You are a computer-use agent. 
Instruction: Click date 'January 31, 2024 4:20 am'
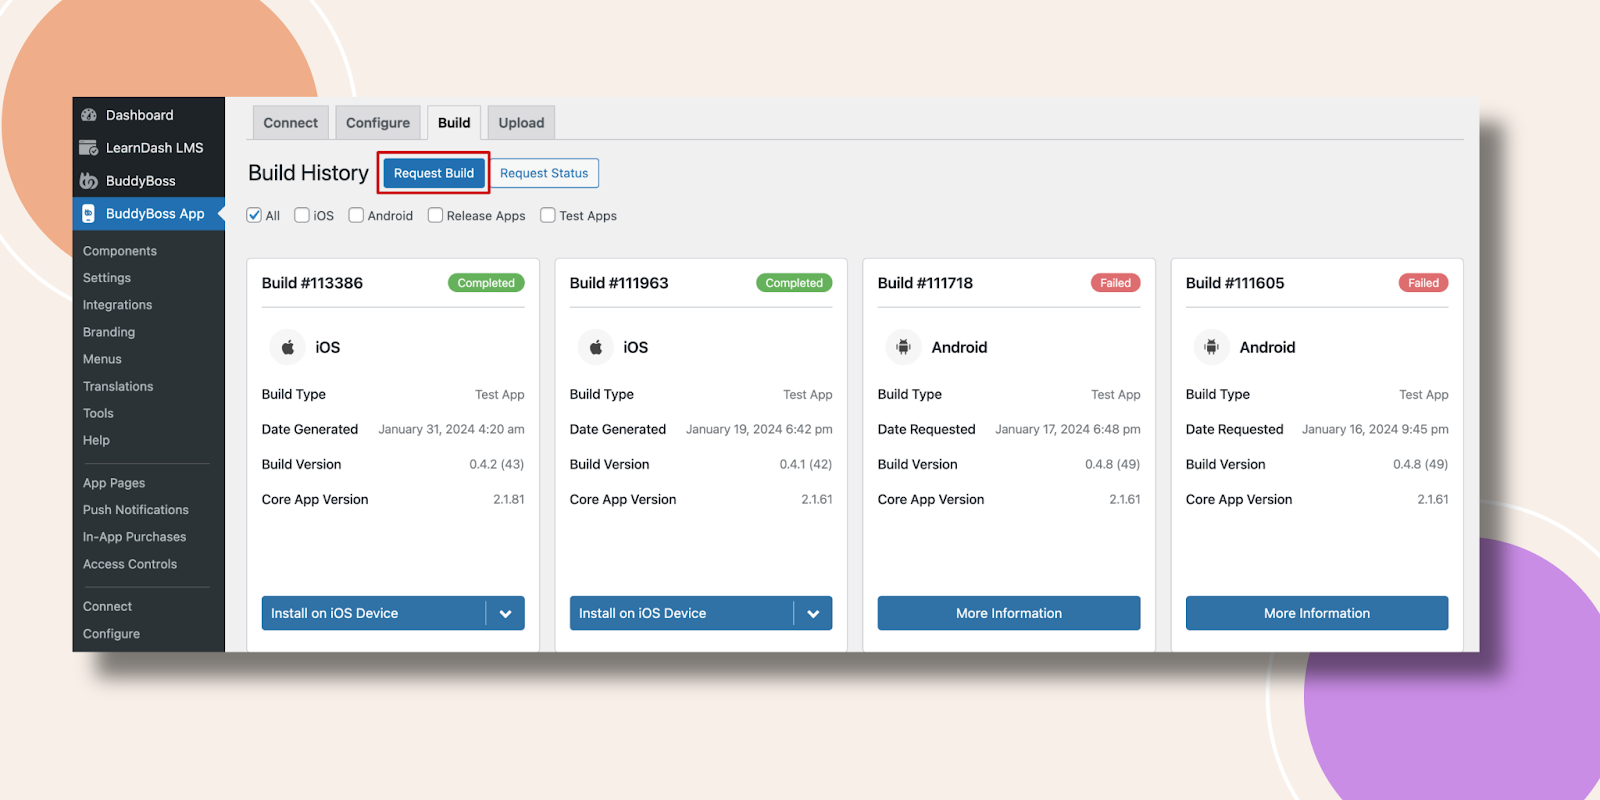(x=451, y=429)
